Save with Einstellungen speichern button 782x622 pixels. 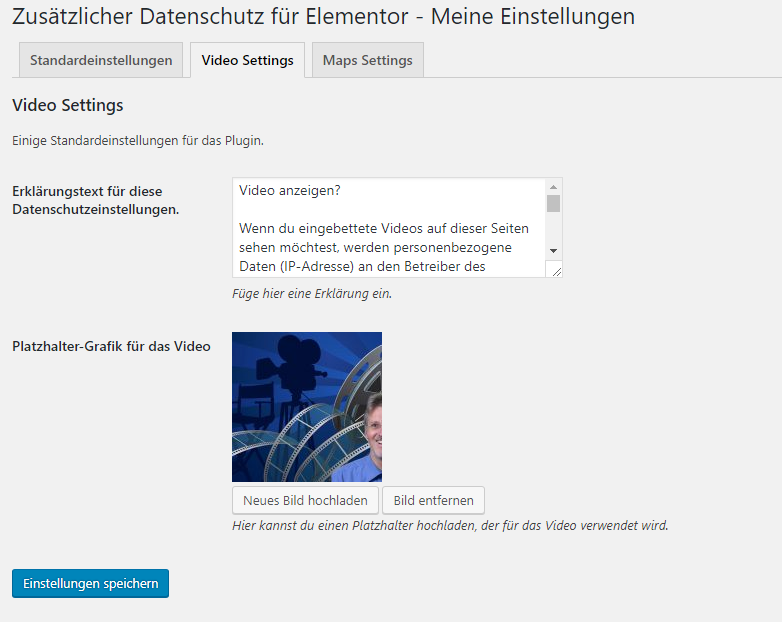pos(90,583)
